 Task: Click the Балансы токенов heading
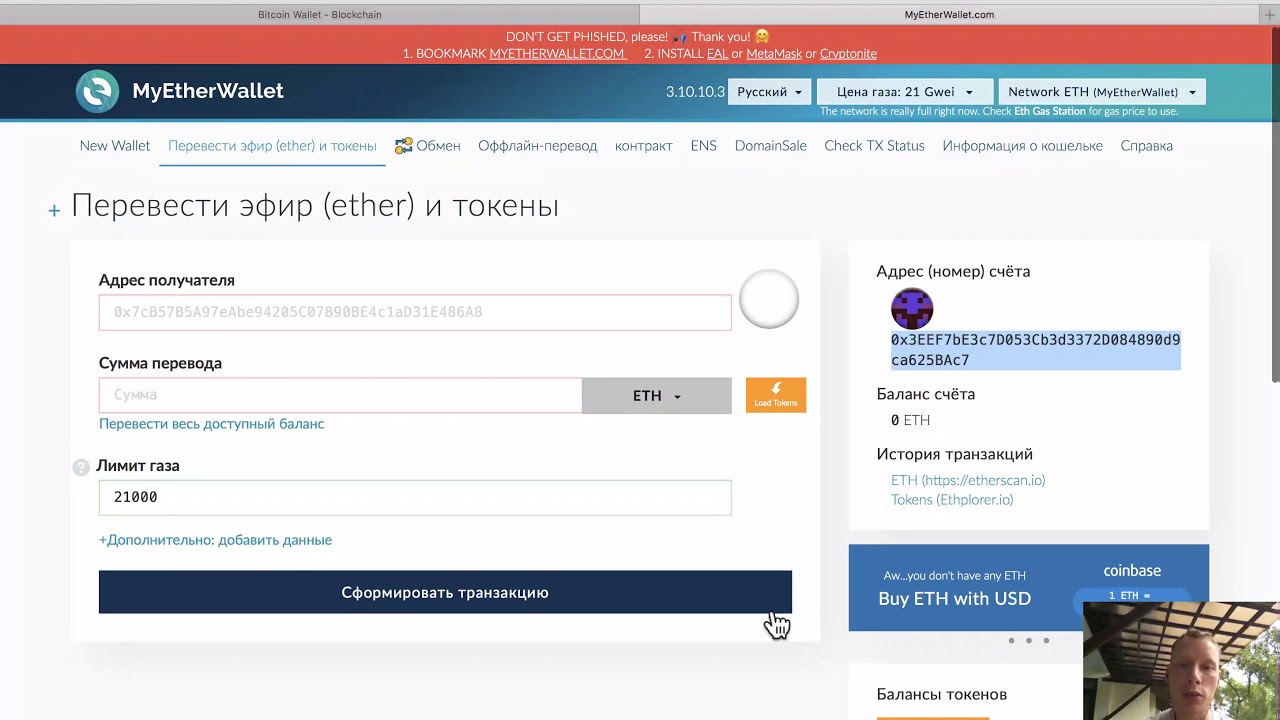point(941,694)
